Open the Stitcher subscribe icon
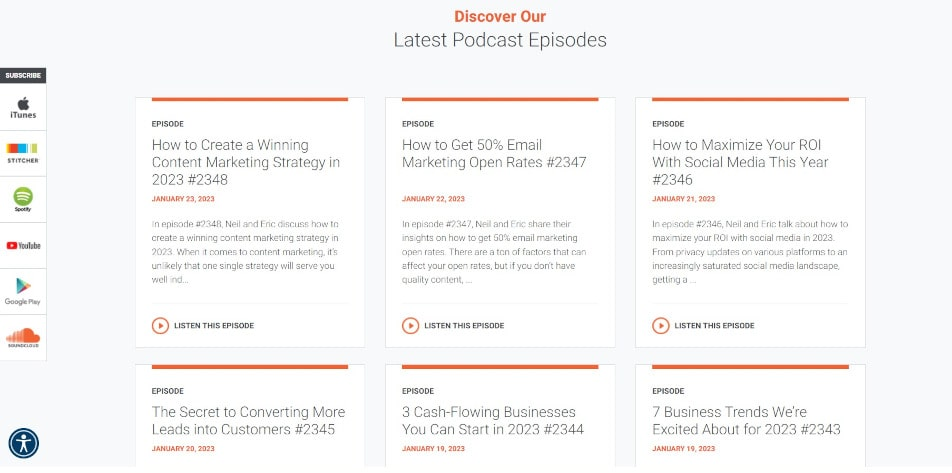The width and height of the screenshot is (952, 473). pyautogui.click(x=23, y=153)
